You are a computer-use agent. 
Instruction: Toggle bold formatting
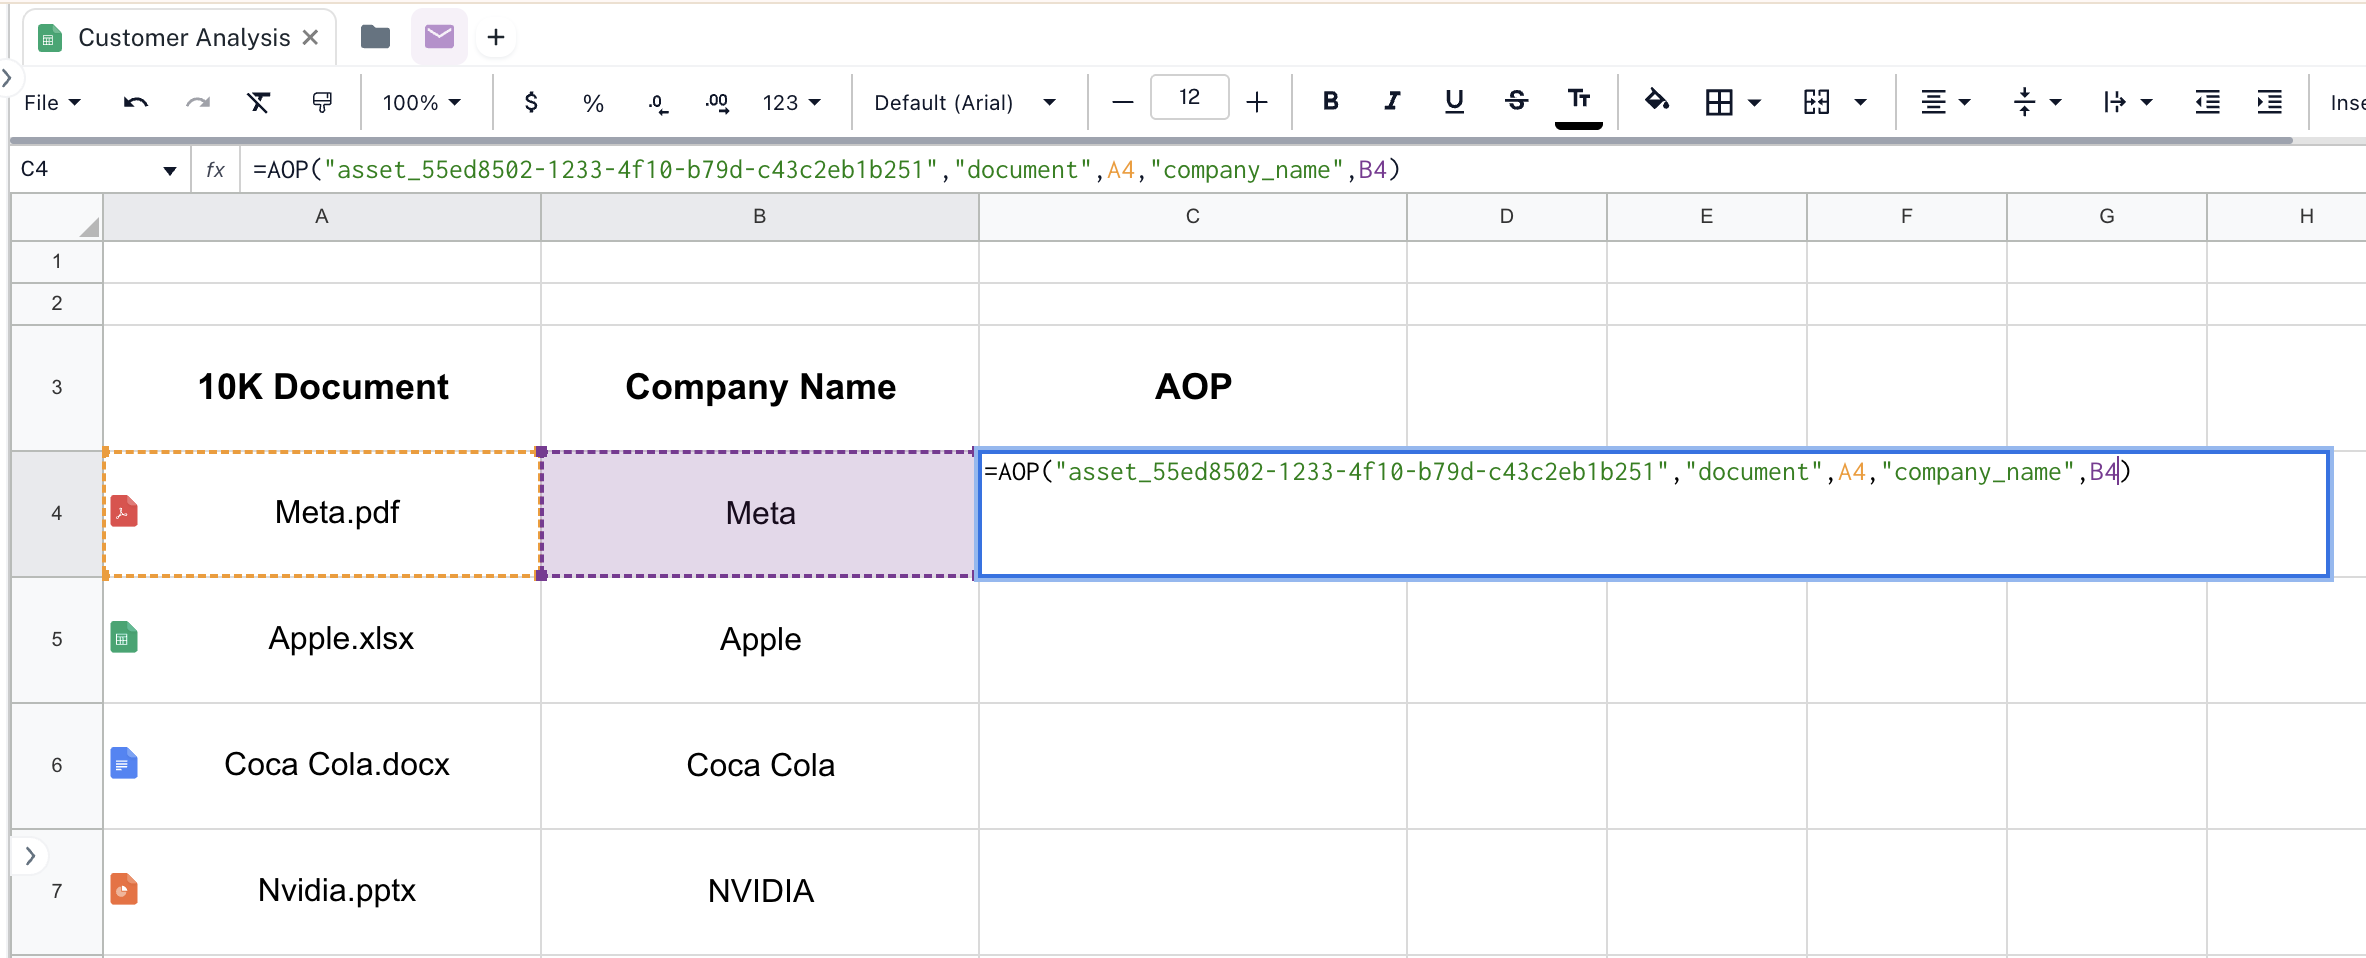pos(1330,101)
